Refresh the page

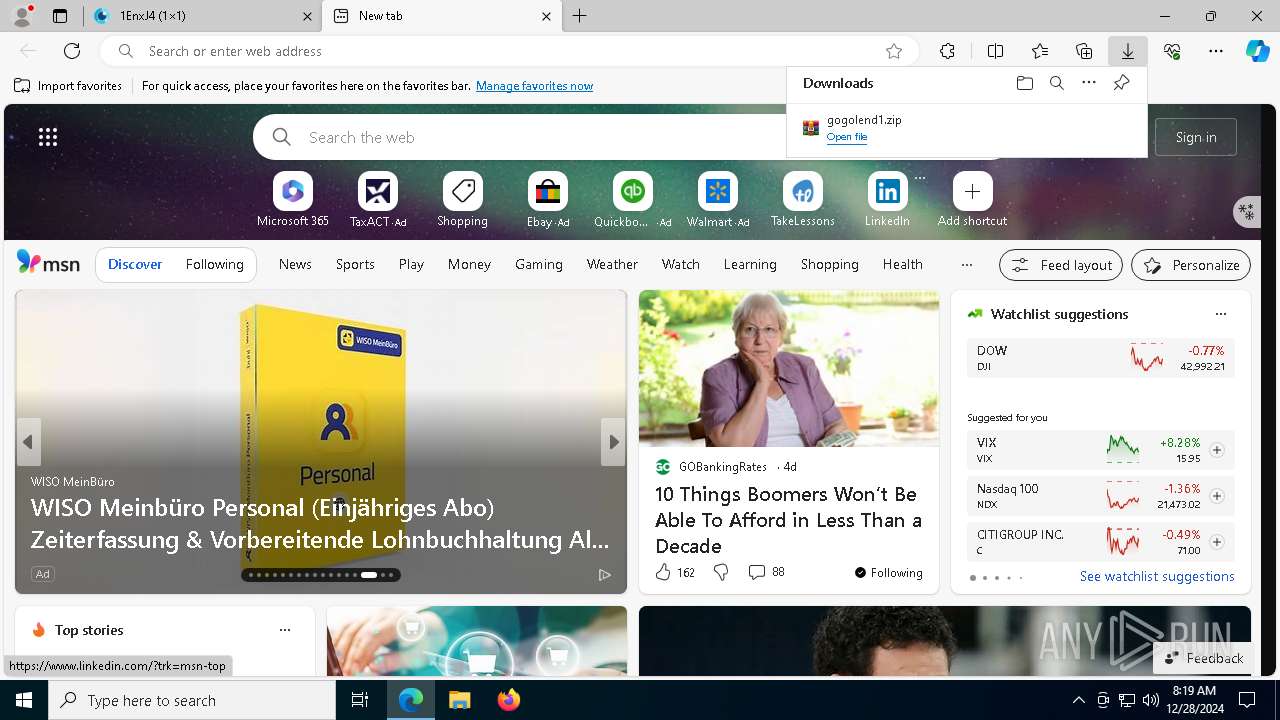pos(72,51)
